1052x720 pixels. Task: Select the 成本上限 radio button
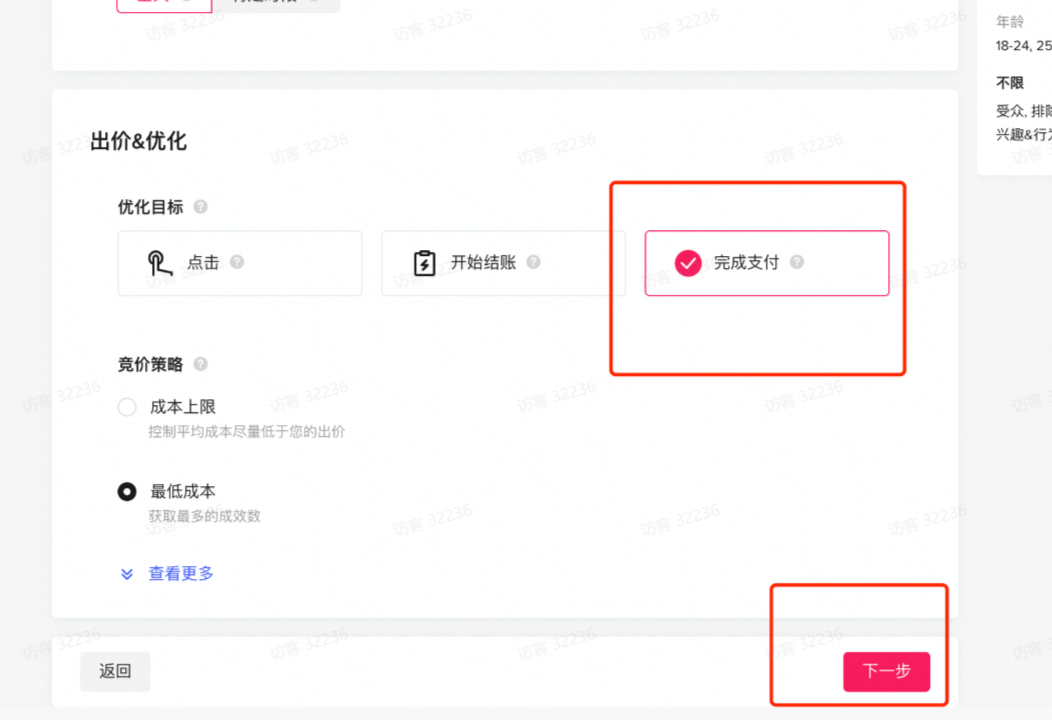(x=127, y=406)
